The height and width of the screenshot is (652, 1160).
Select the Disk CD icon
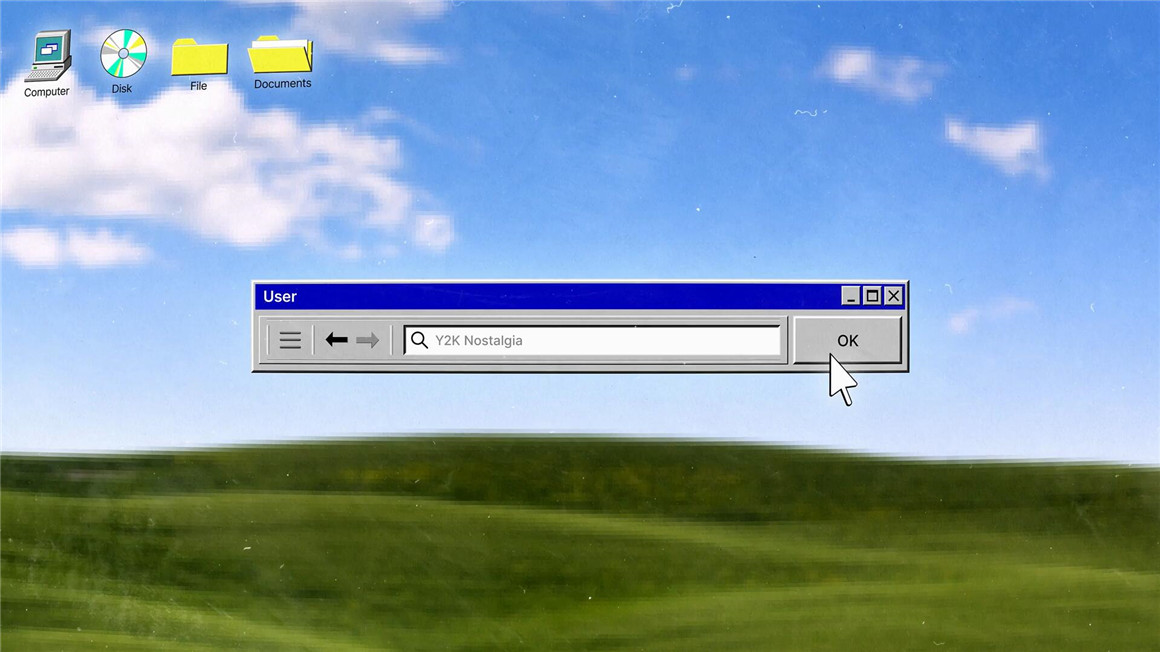click(123, 53)
